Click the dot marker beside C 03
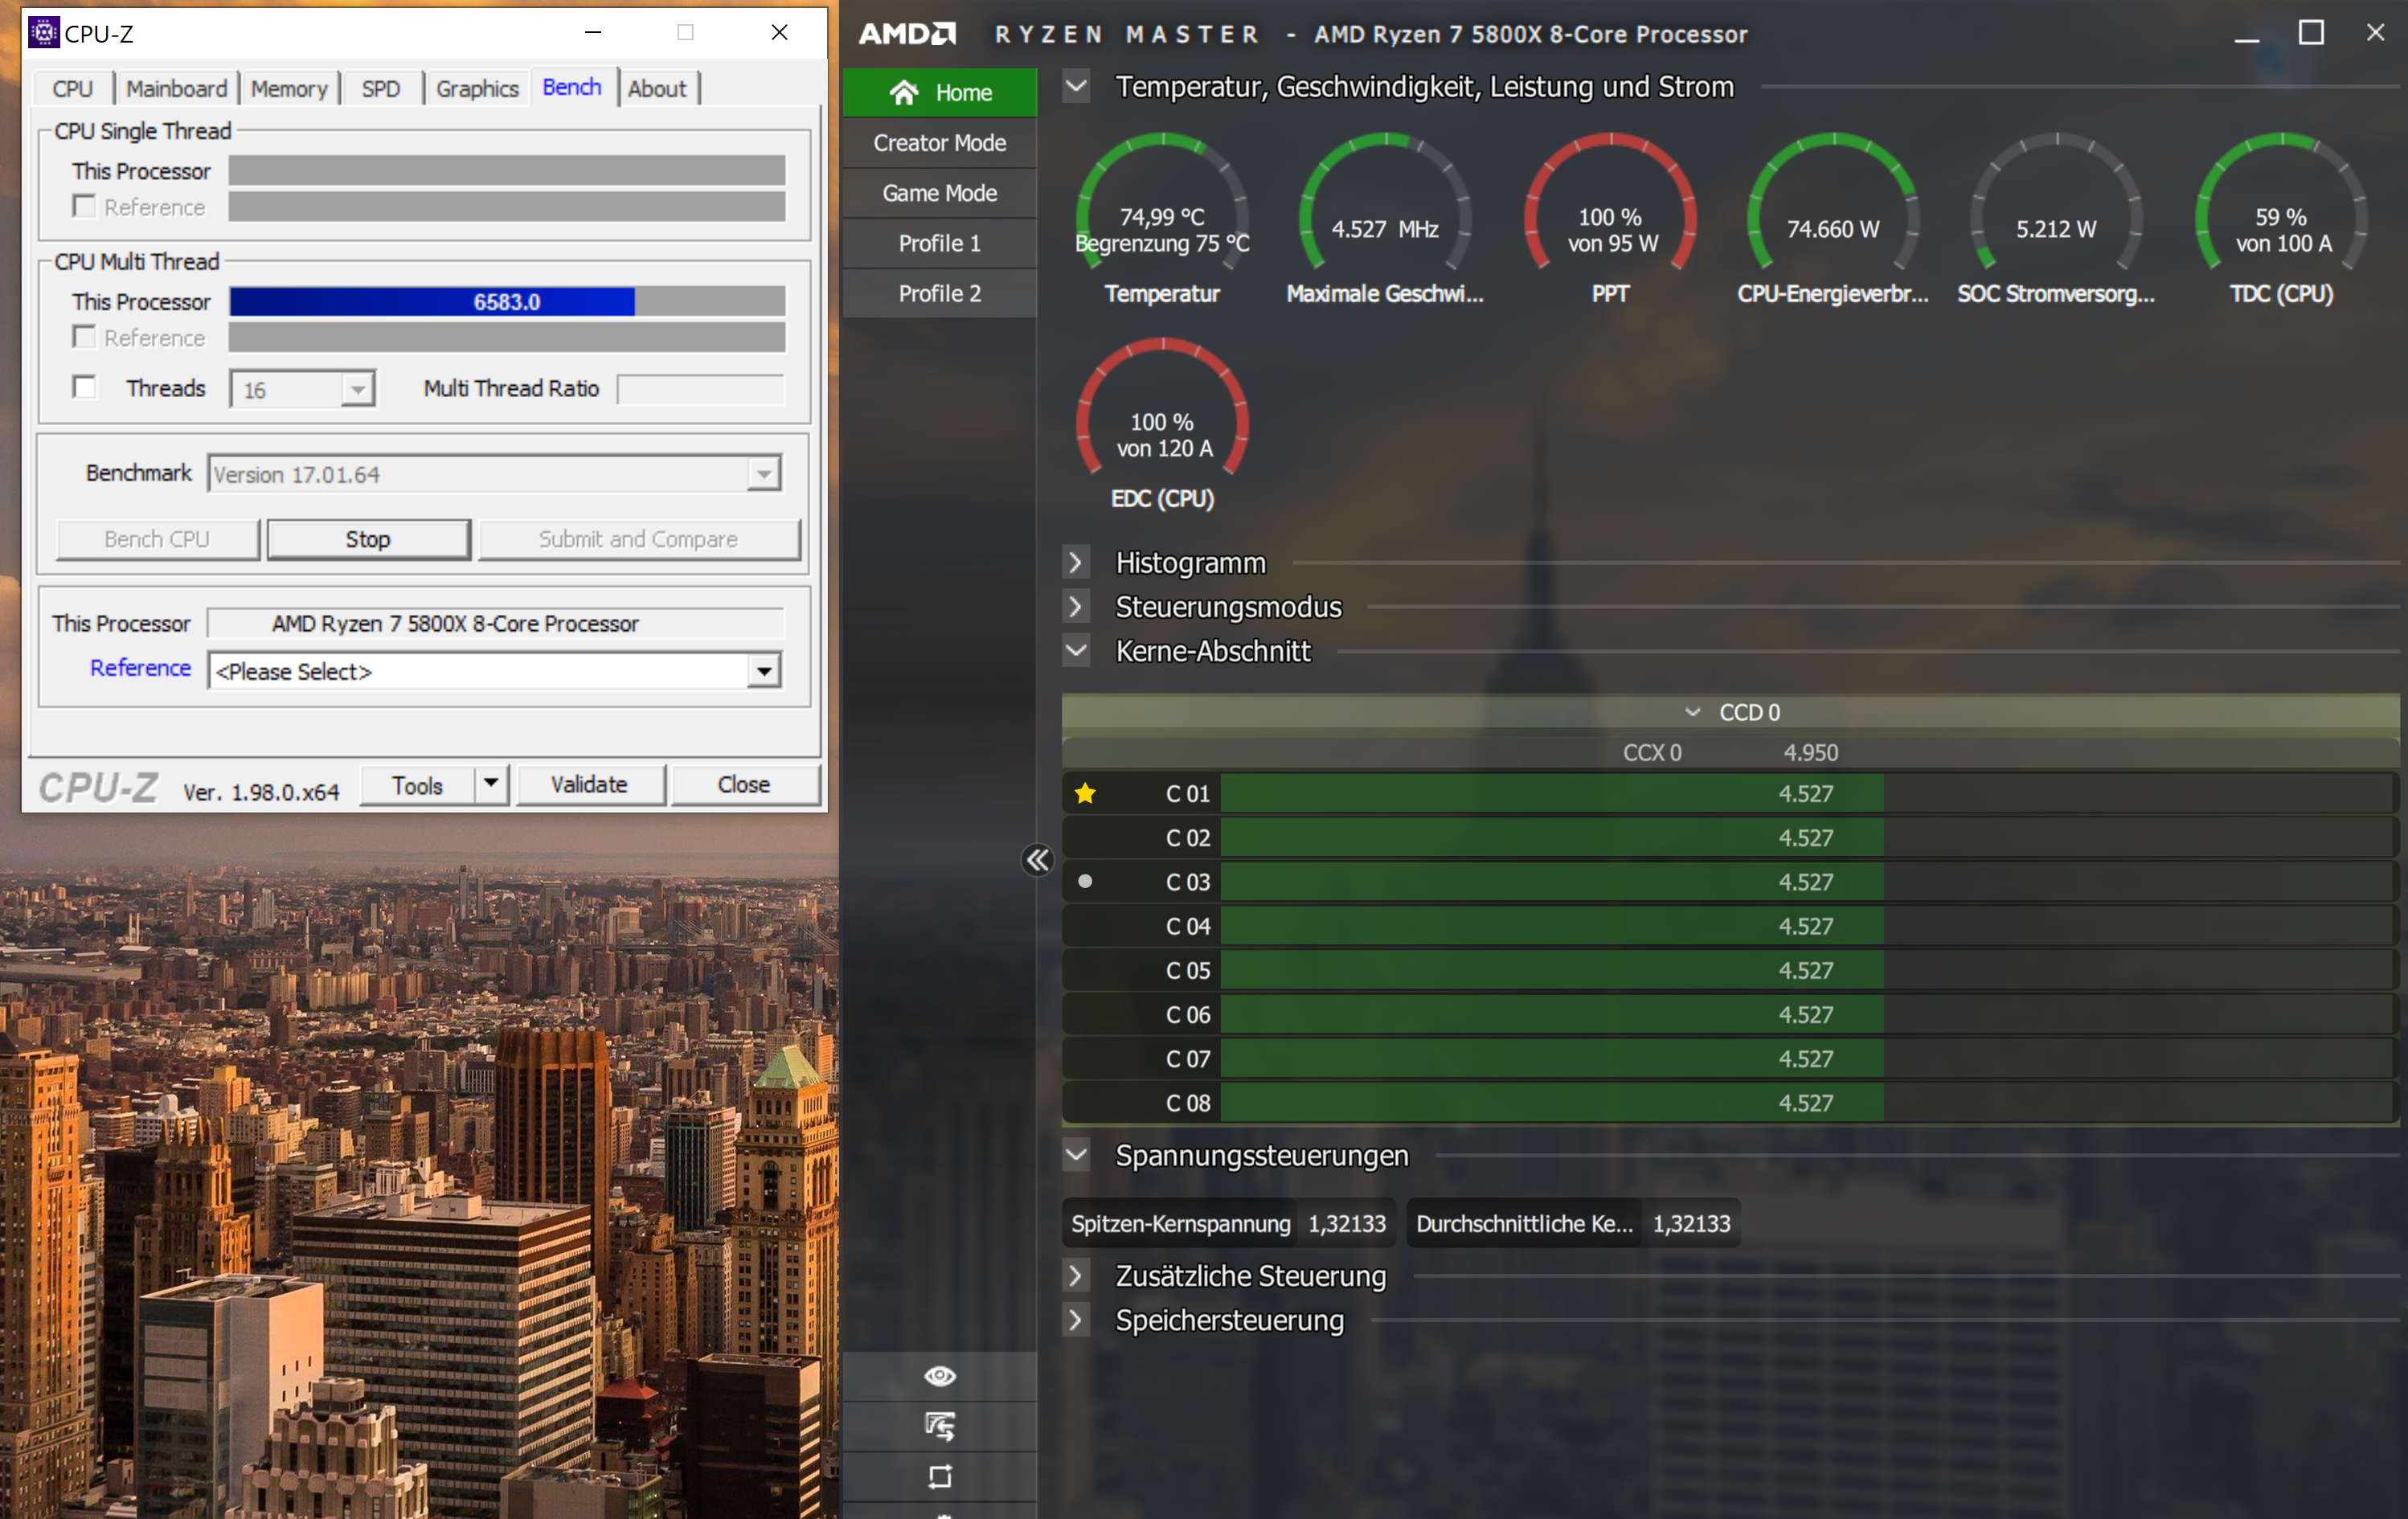 click(1085, 882)
